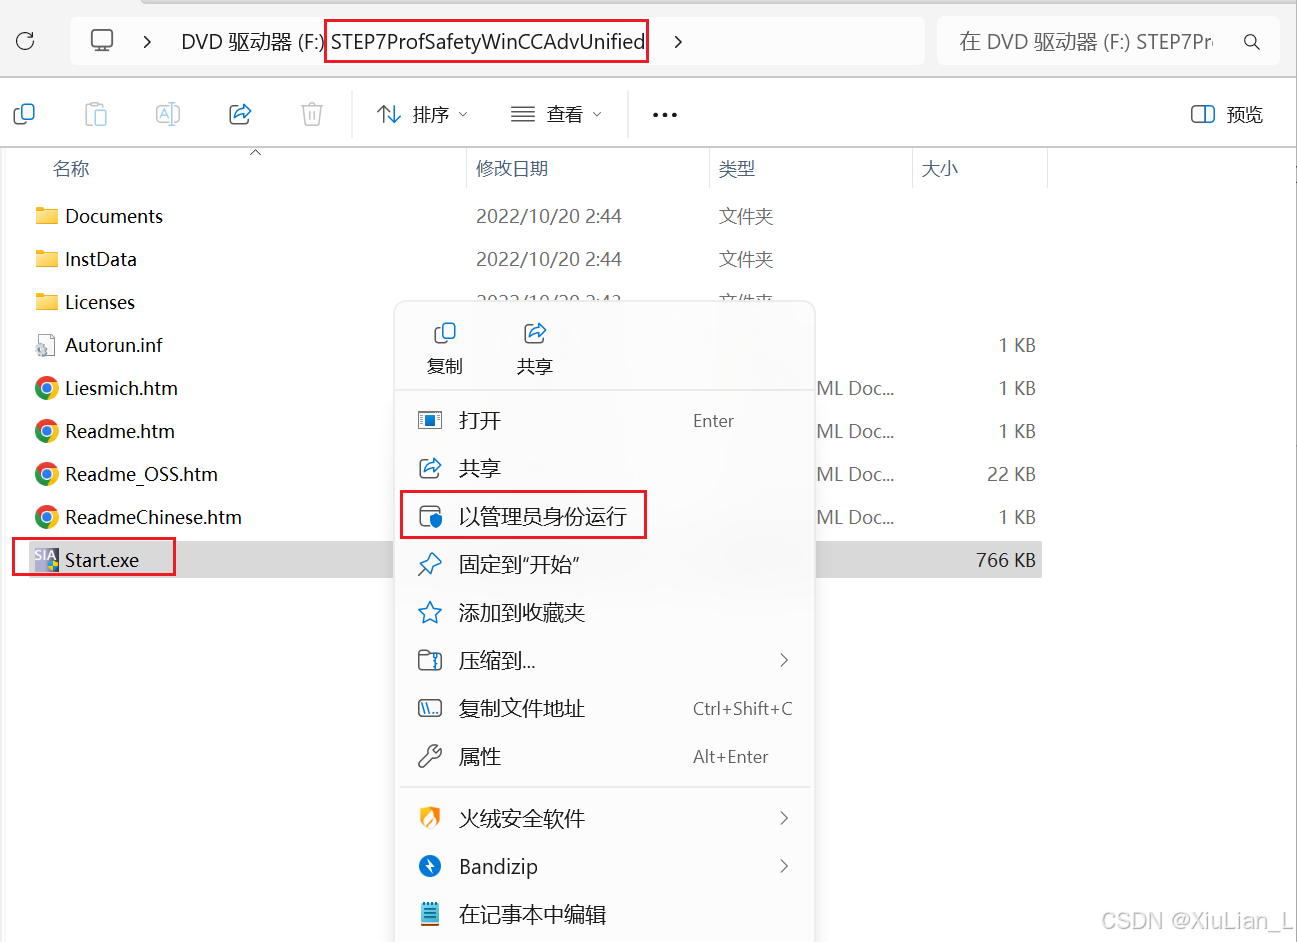Viewport: 1297px width, 942px height.
Task: Click the delete trash icon in toolbar
Action: pos(312,114)
